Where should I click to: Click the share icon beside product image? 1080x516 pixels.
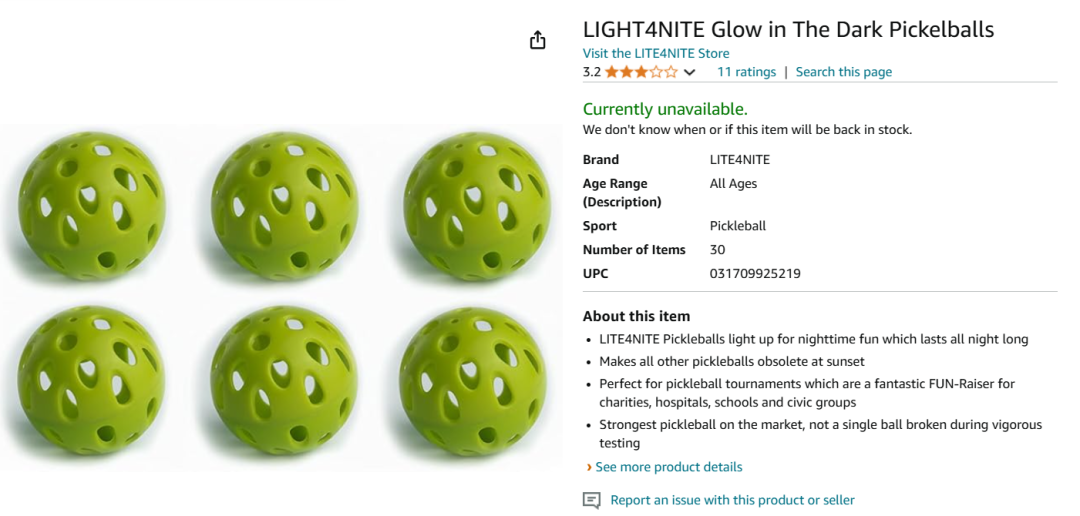coord(538,40)
